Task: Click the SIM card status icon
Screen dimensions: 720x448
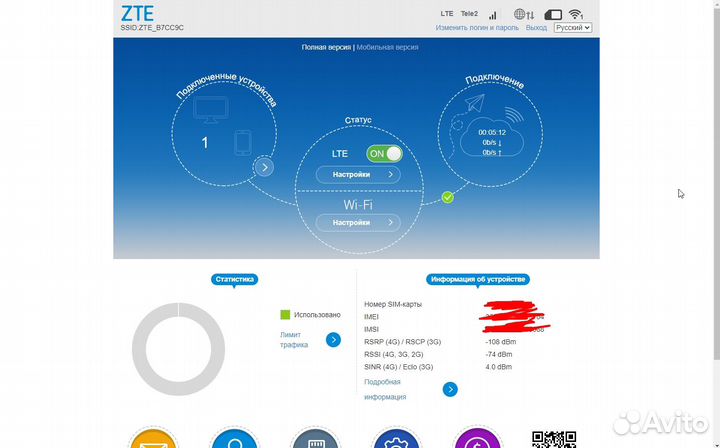Action: point(553,15)
